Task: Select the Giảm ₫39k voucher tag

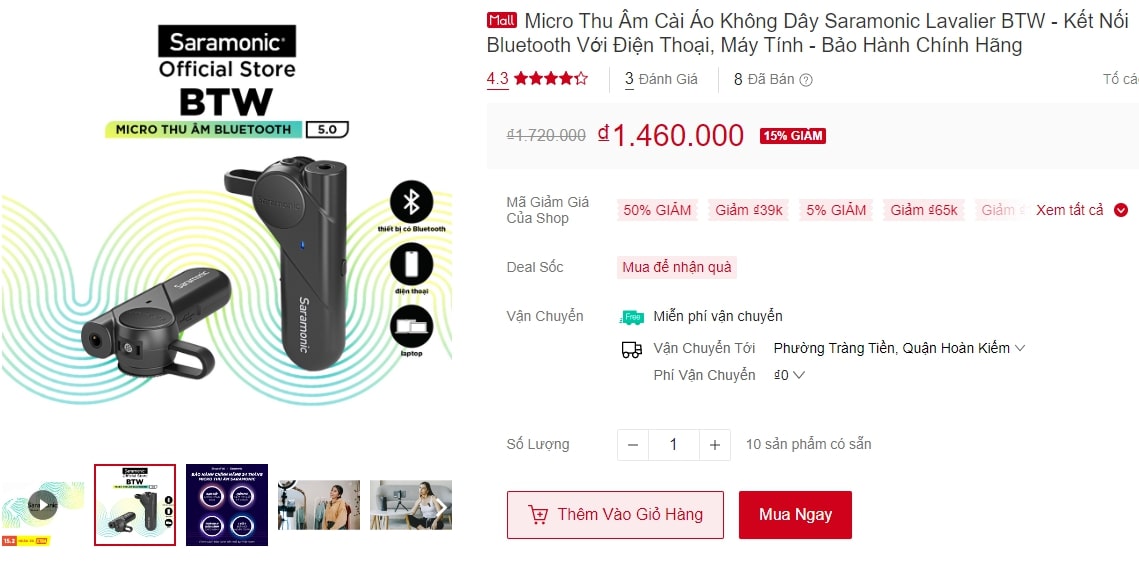Action: [x=749, y=210]
